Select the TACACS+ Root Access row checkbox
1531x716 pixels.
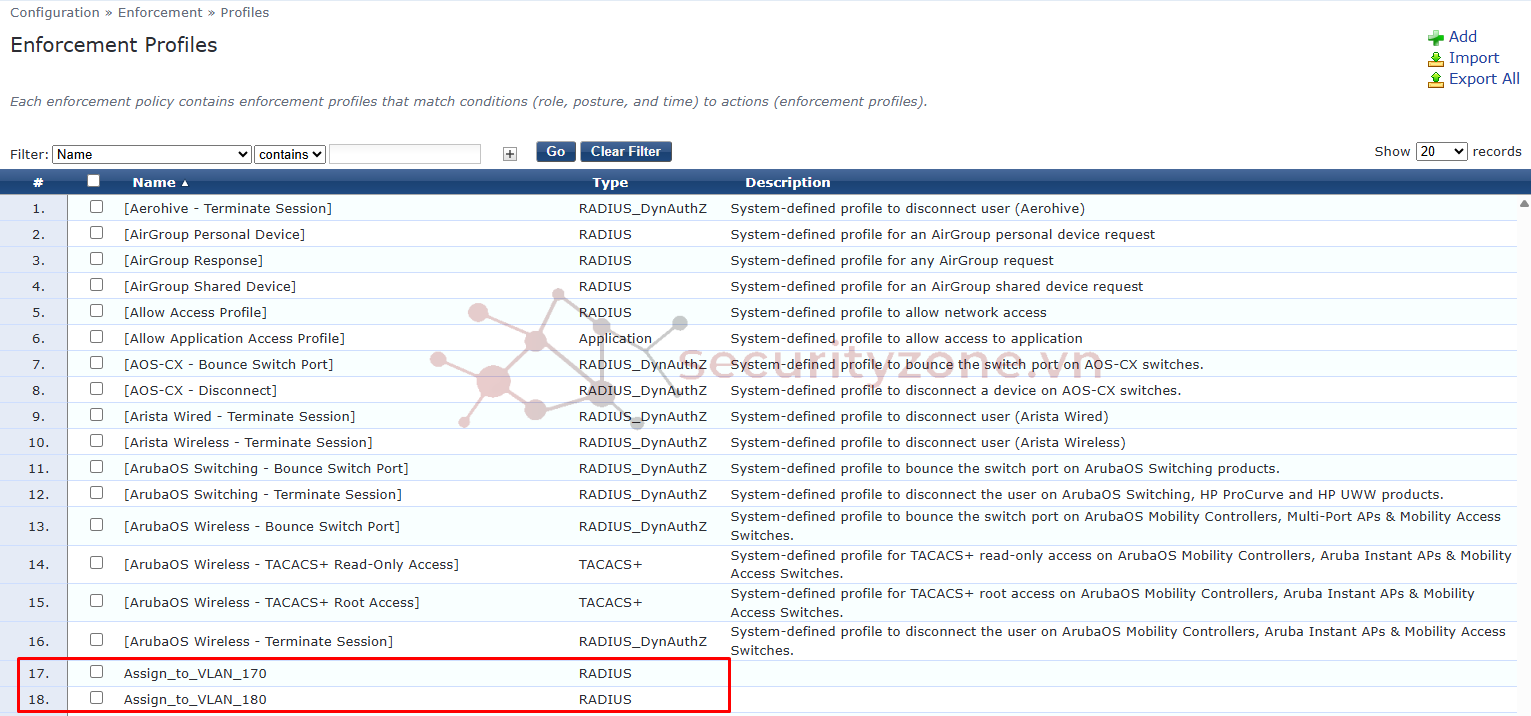tap(96, 601)
